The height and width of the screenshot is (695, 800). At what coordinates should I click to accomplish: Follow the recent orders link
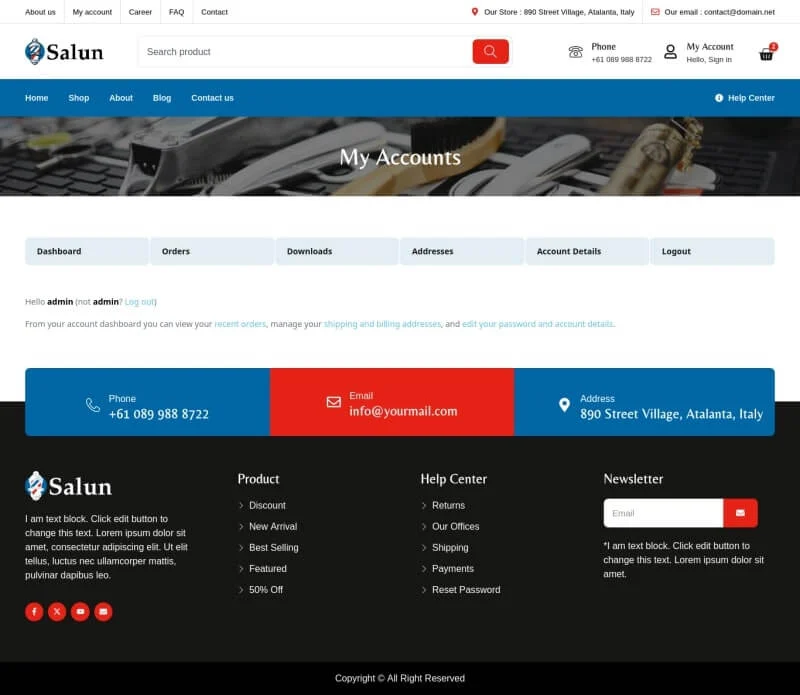tap(240, 324)
